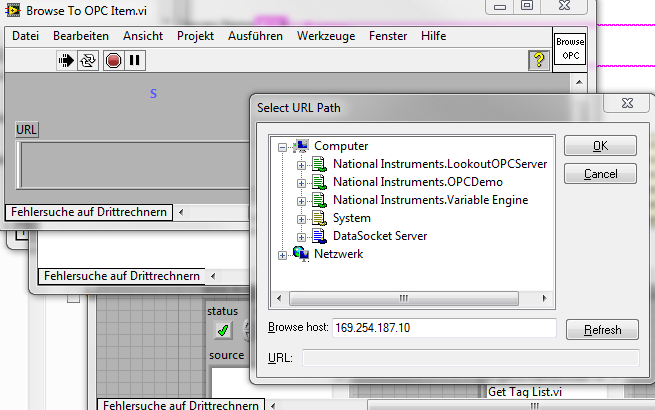The width and height of the screenshot is (655, 410).
Task: Collapse the Computer tree node
Action: point(282,147)
